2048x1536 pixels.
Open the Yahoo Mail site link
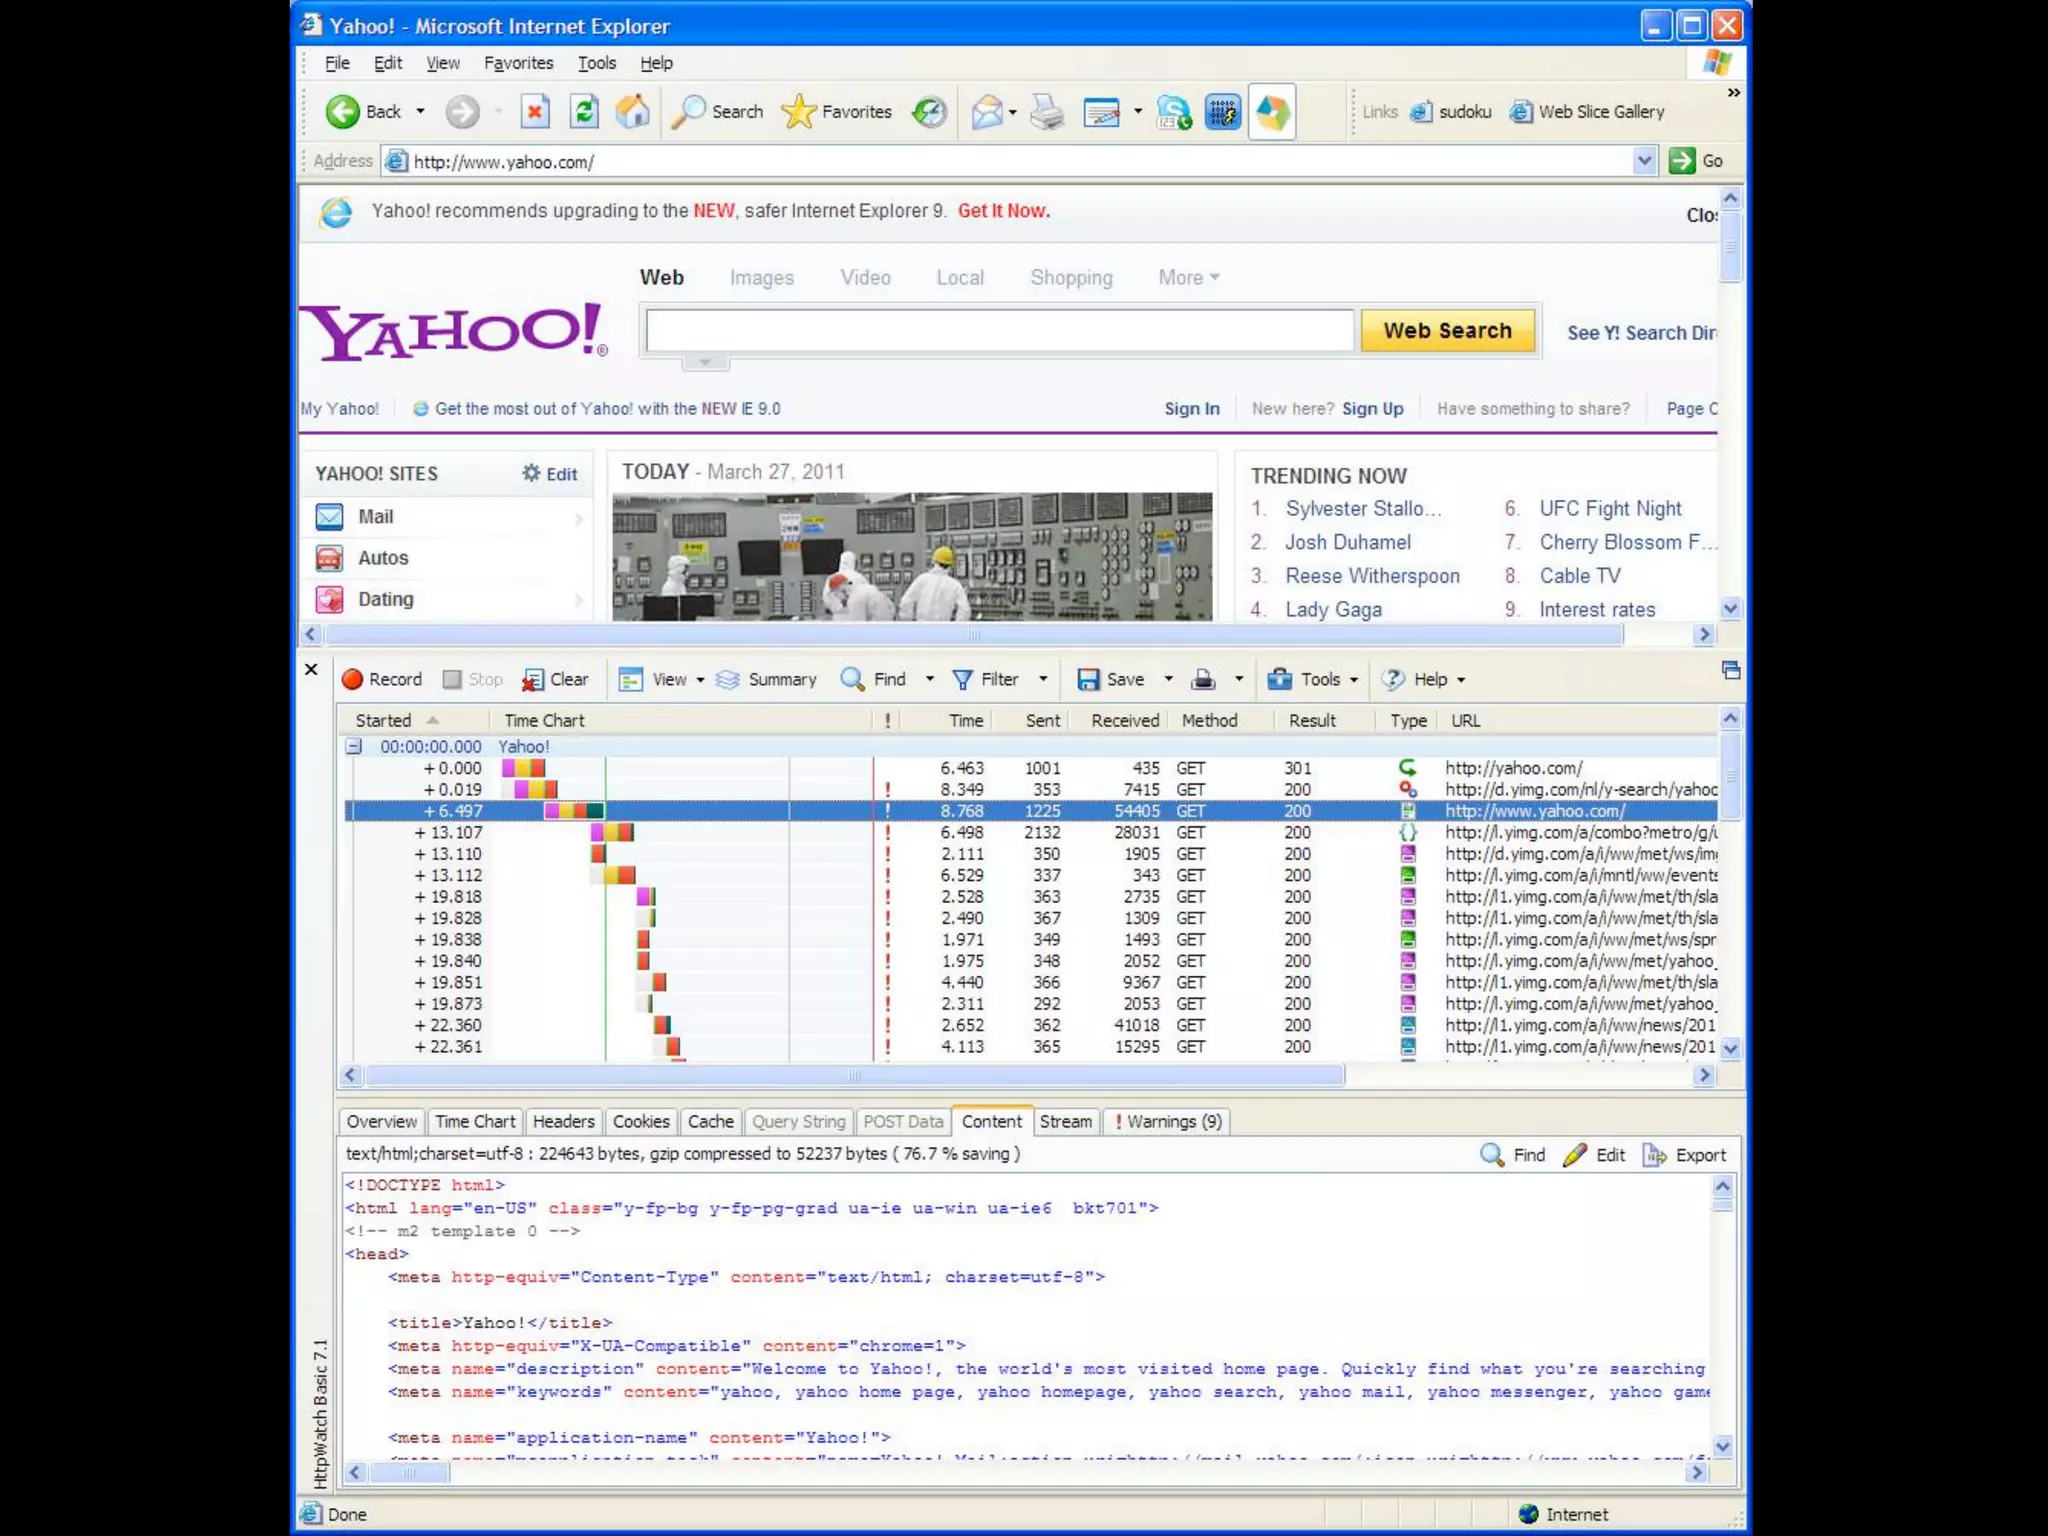pyautogui.click(x=376, y=517)
